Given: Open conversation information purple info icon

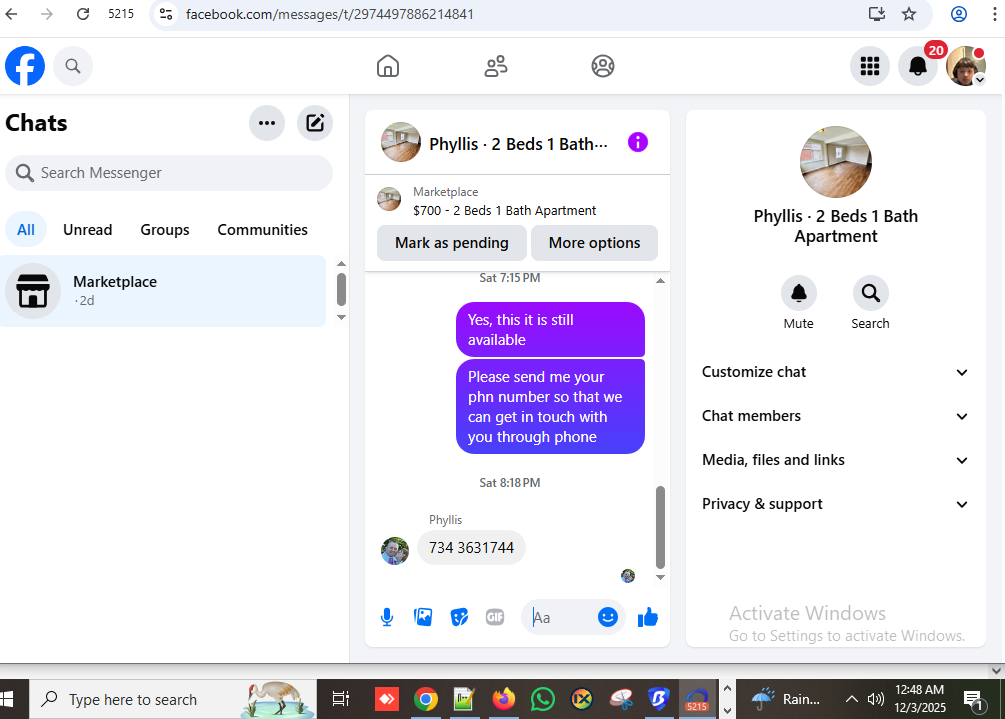Looking at the screenshot, I should point(638,142).
